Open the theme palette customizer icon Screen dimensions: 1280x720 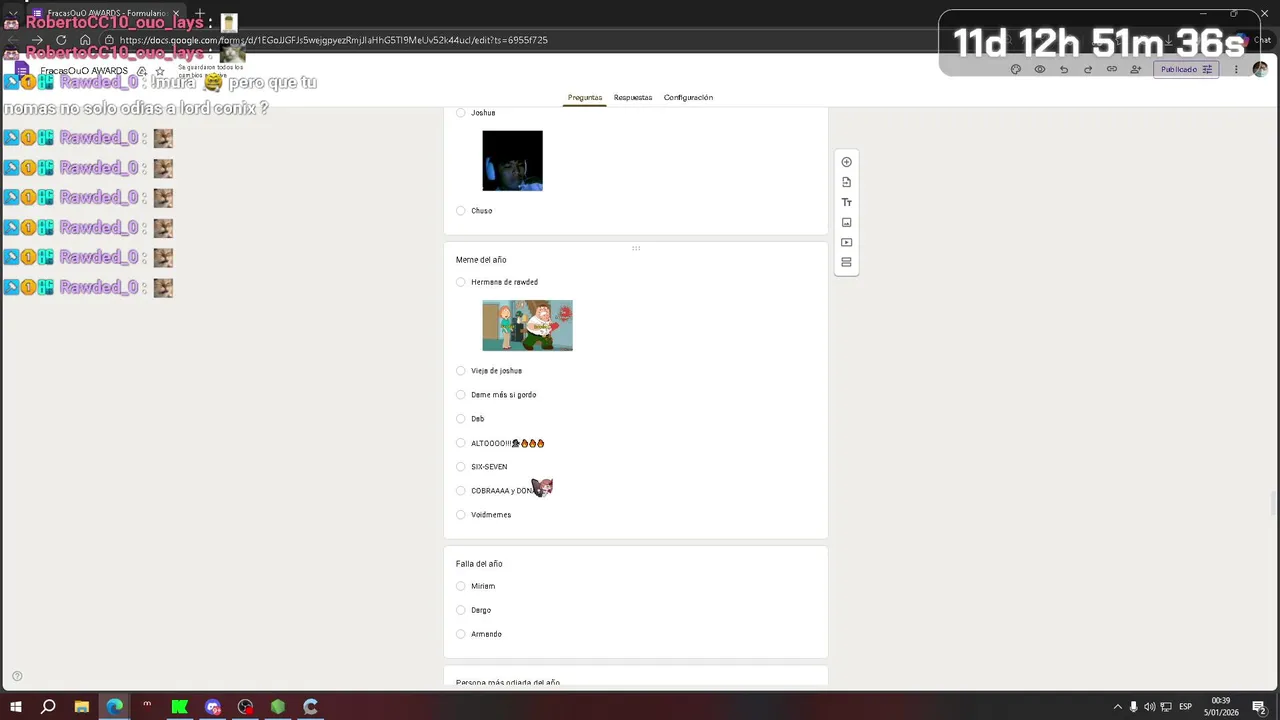click(x=1016, y=70)
